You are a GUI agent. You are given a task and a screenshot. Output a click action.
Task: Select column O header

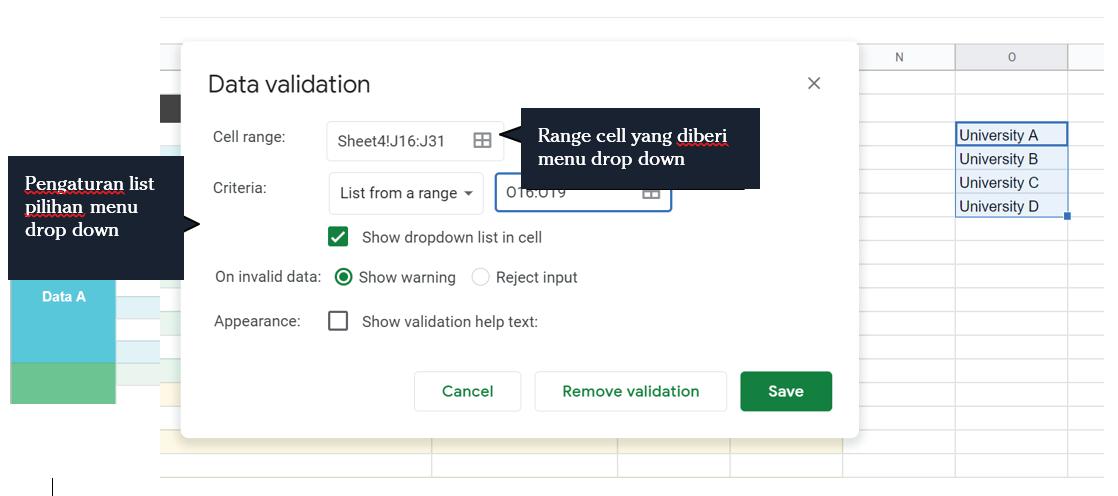1011,57
